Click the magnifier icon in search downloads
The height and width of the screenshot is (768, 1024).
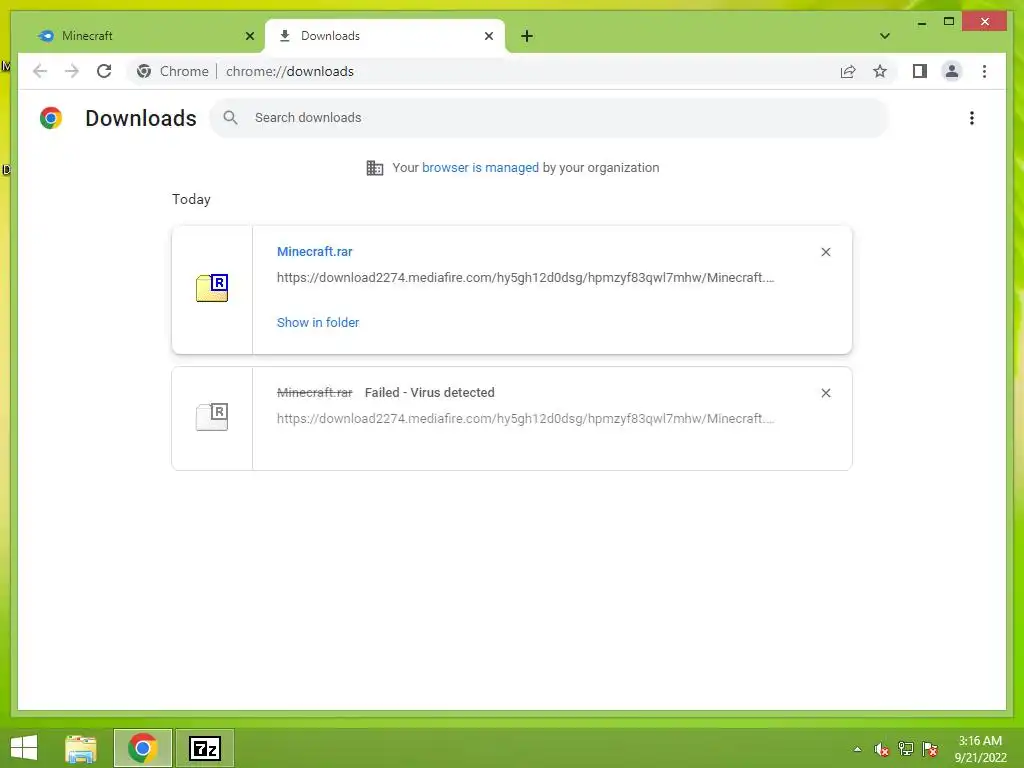pos(230,118)
